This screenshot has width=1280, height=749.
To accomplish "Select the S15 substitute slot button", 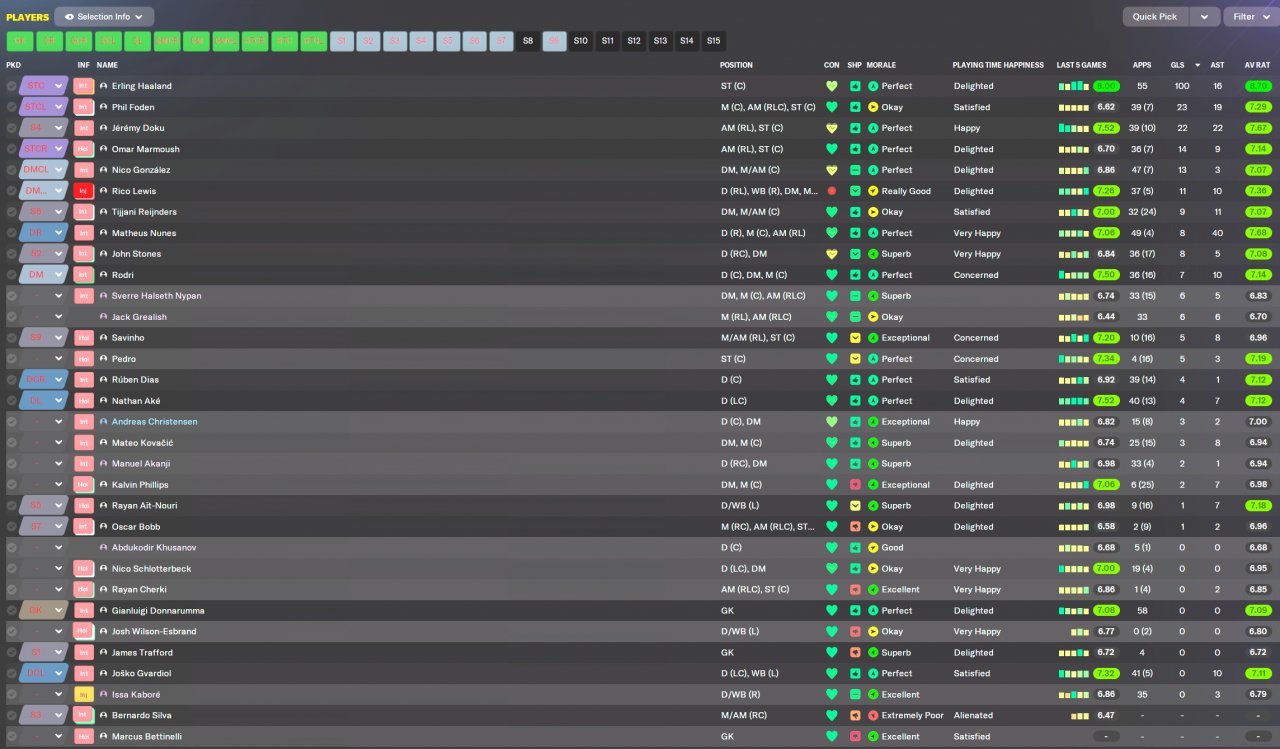I will click(713, 41).
